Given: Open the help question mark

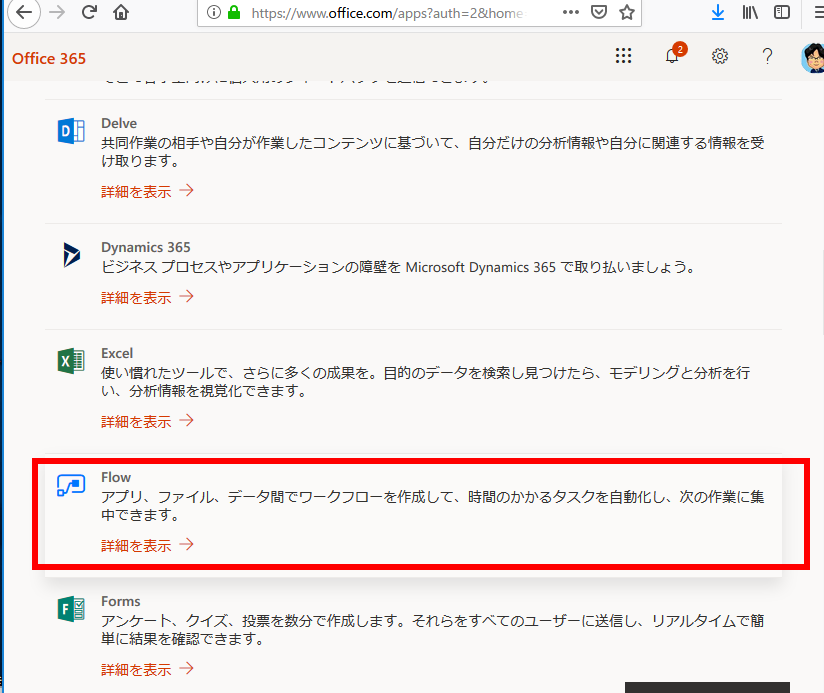Looking at the screenshot, I should [x=767, y=56].
